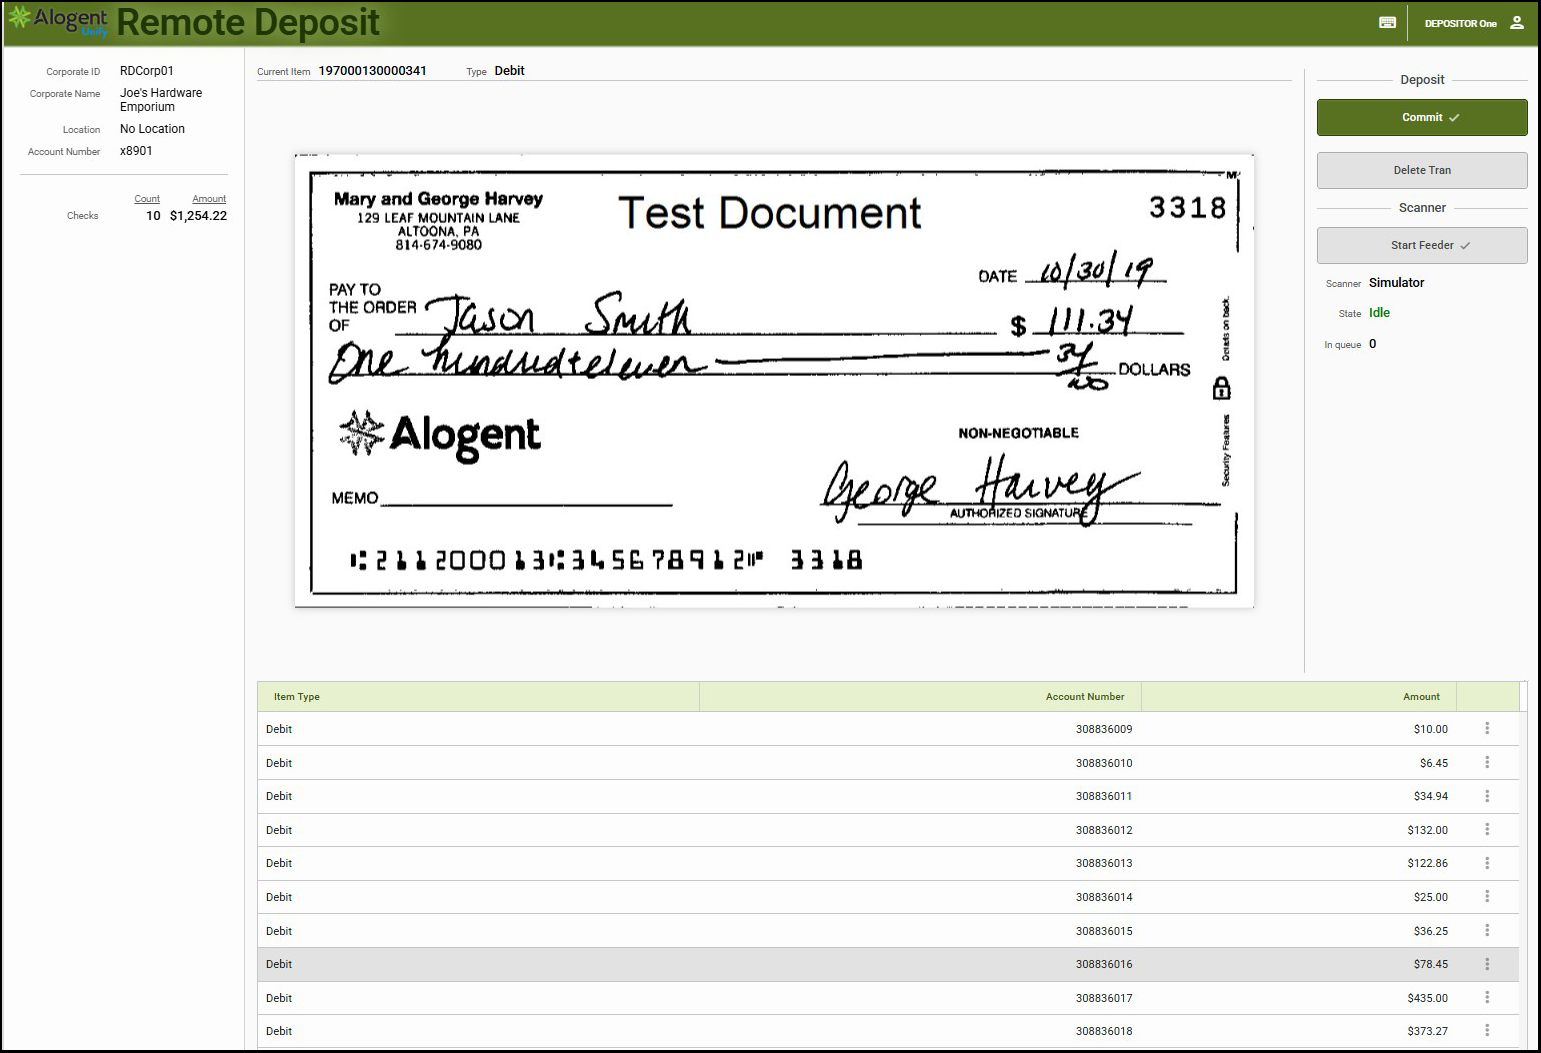Select the check image of Jason Smith
1541x1053 pixels.
[x=774, y=381]
